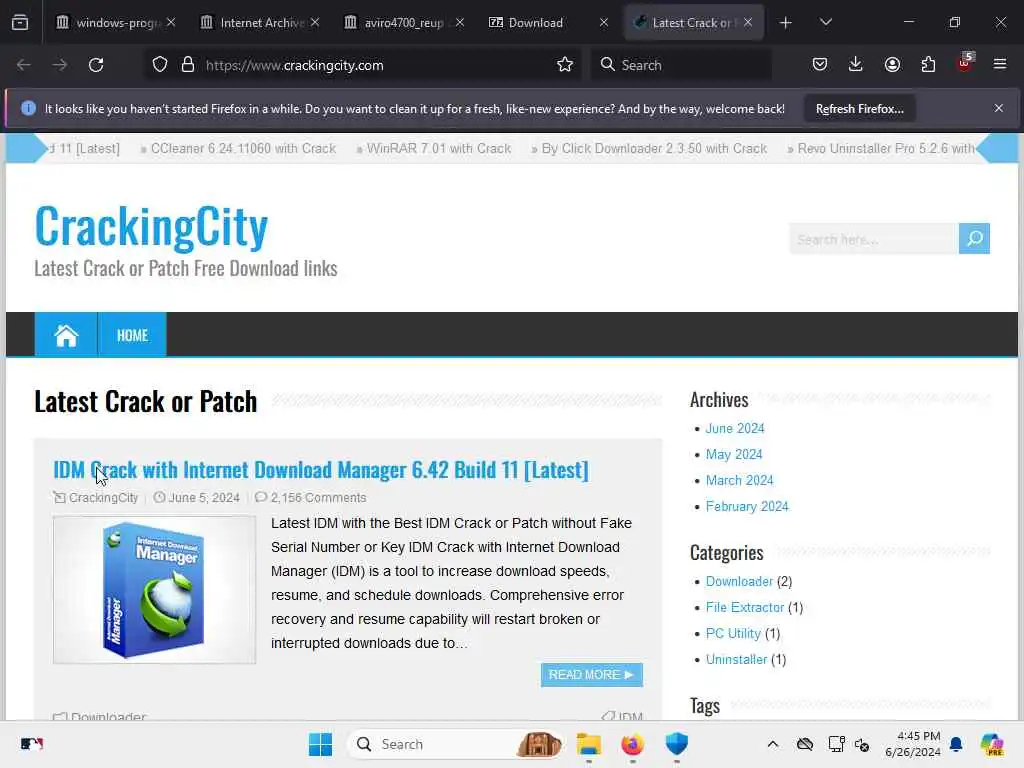Screen dimensions: 1024x768
Task: Click the taskbar clock and date
Action: [x=913, y=744]
